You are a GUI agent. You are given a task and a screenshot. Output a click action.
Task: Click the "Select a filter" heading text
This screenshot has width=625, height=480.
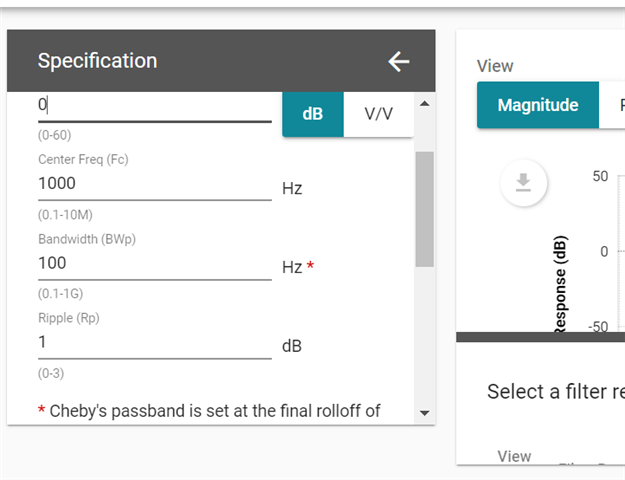pyautogui.click(x=555, y=391)
